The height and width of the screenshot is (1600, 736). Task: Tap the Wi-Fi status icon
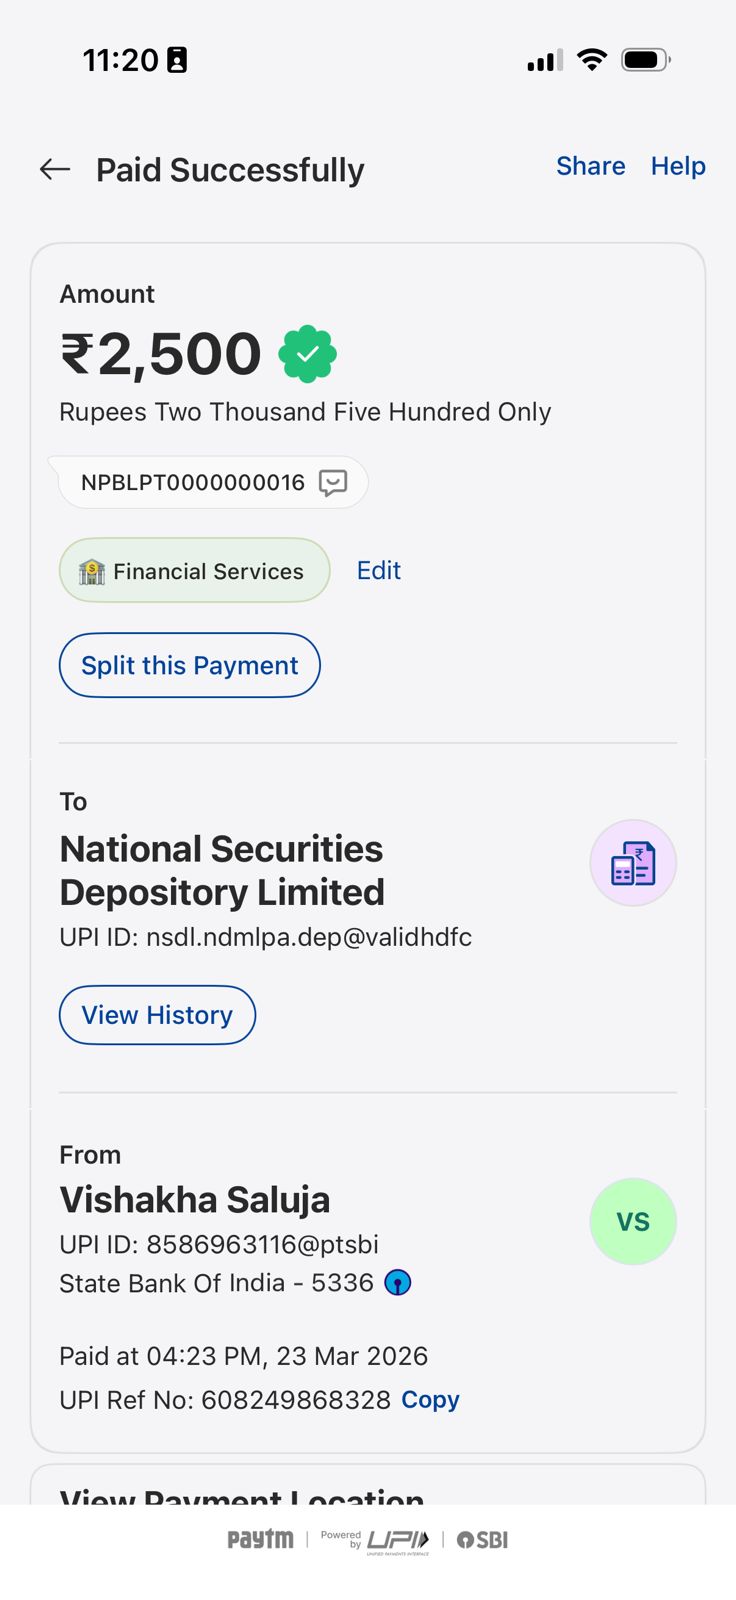point(592,60)
